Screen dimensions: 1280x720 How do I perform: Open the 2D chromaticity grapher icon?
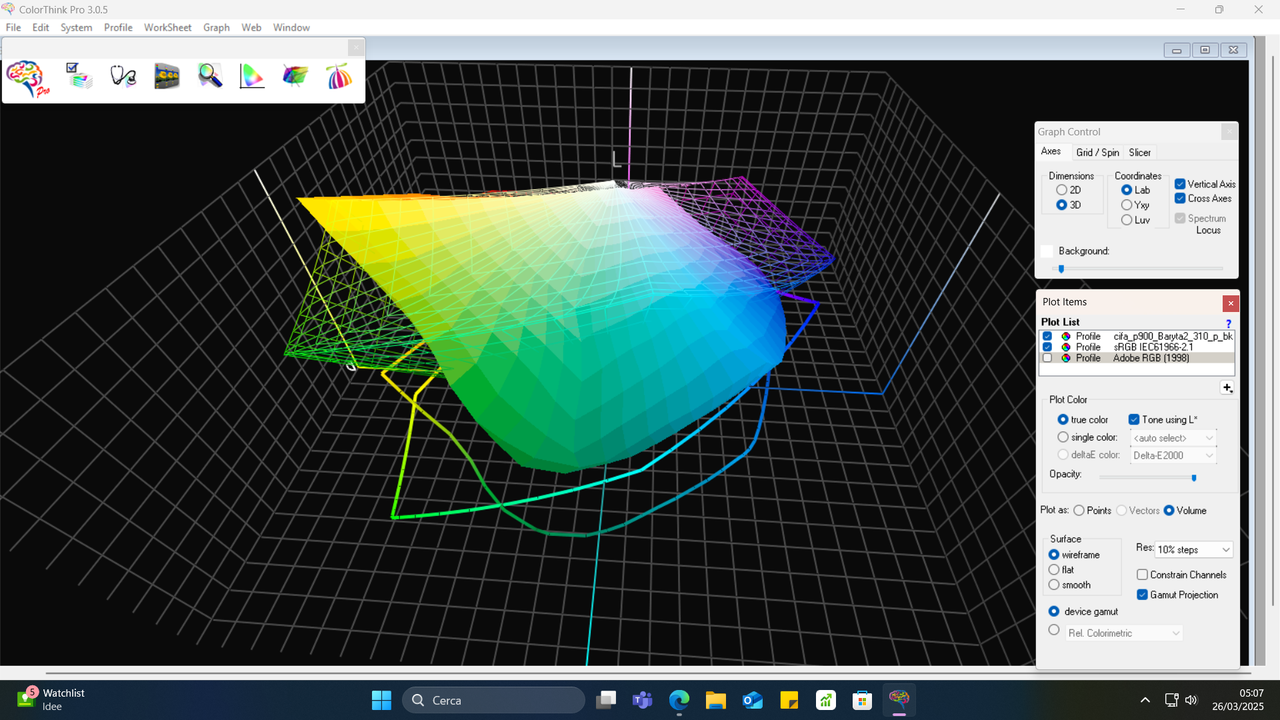(251, 76)
